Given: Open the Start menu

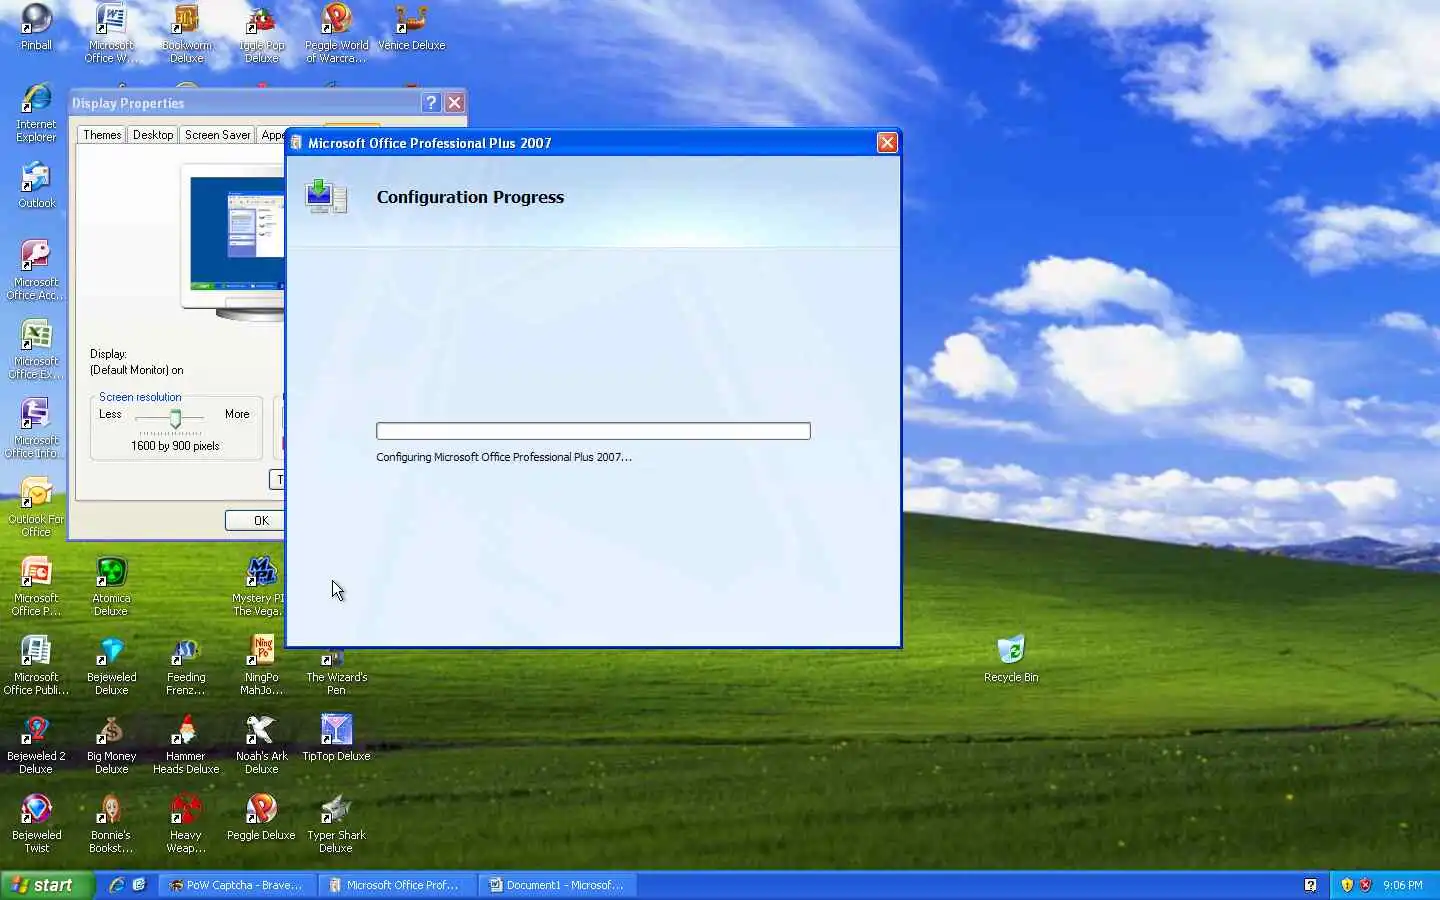Looking at the screenshot, I should click(46, 885).
